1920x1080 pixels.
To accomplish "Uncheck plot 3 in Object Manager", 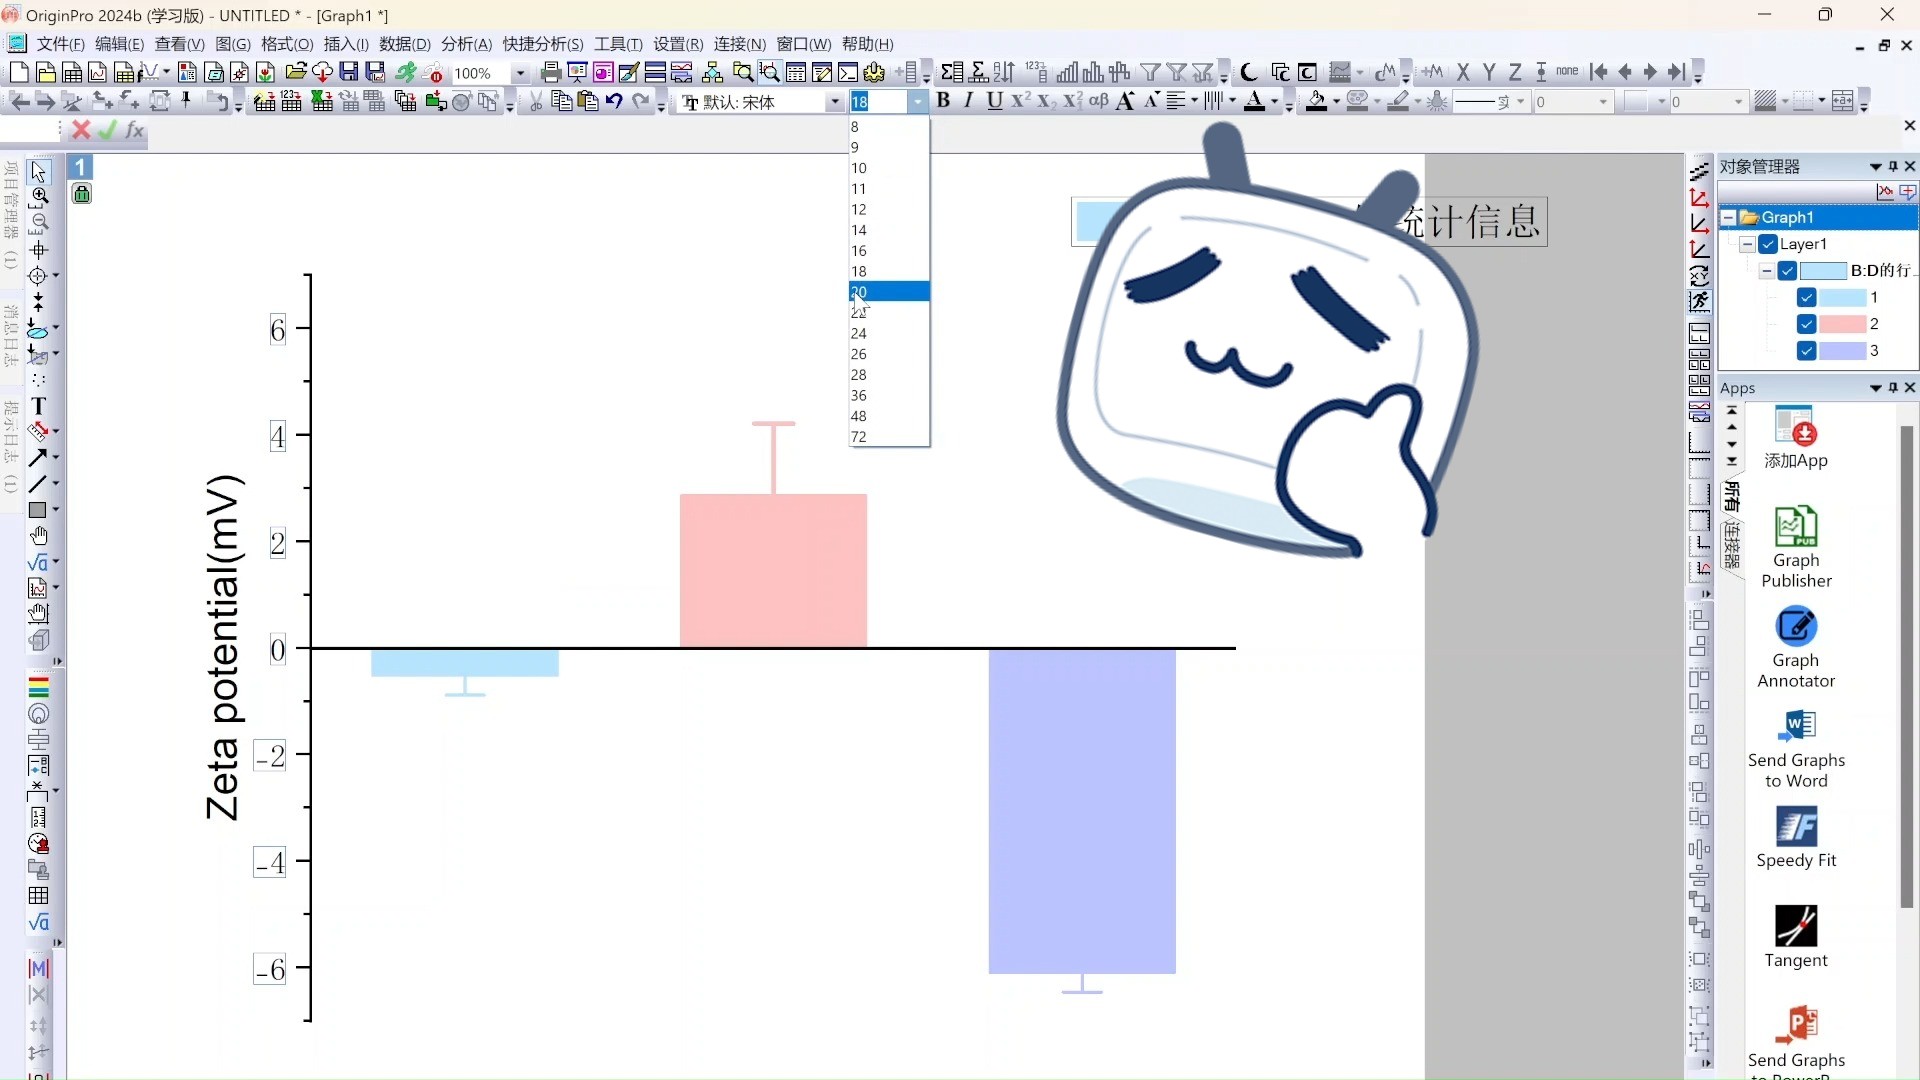I will [x=1806, y=351].
